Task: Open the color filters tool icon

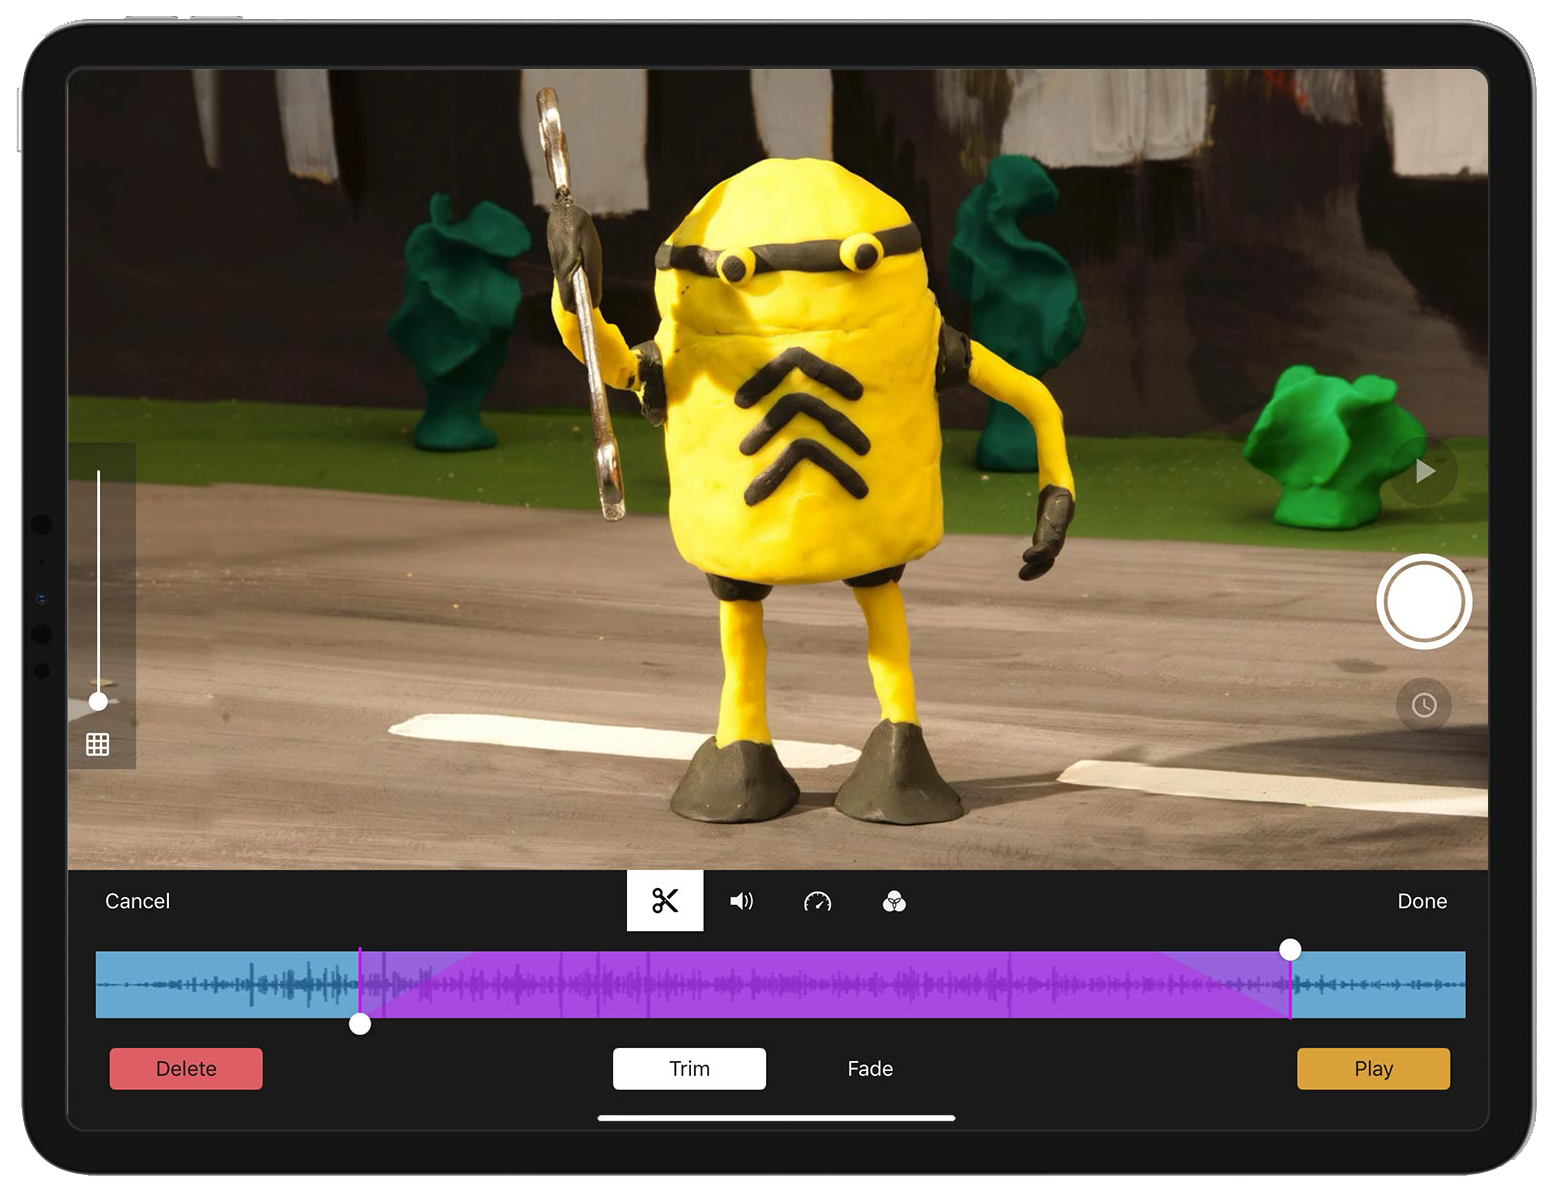Action: tap(894, 901)
